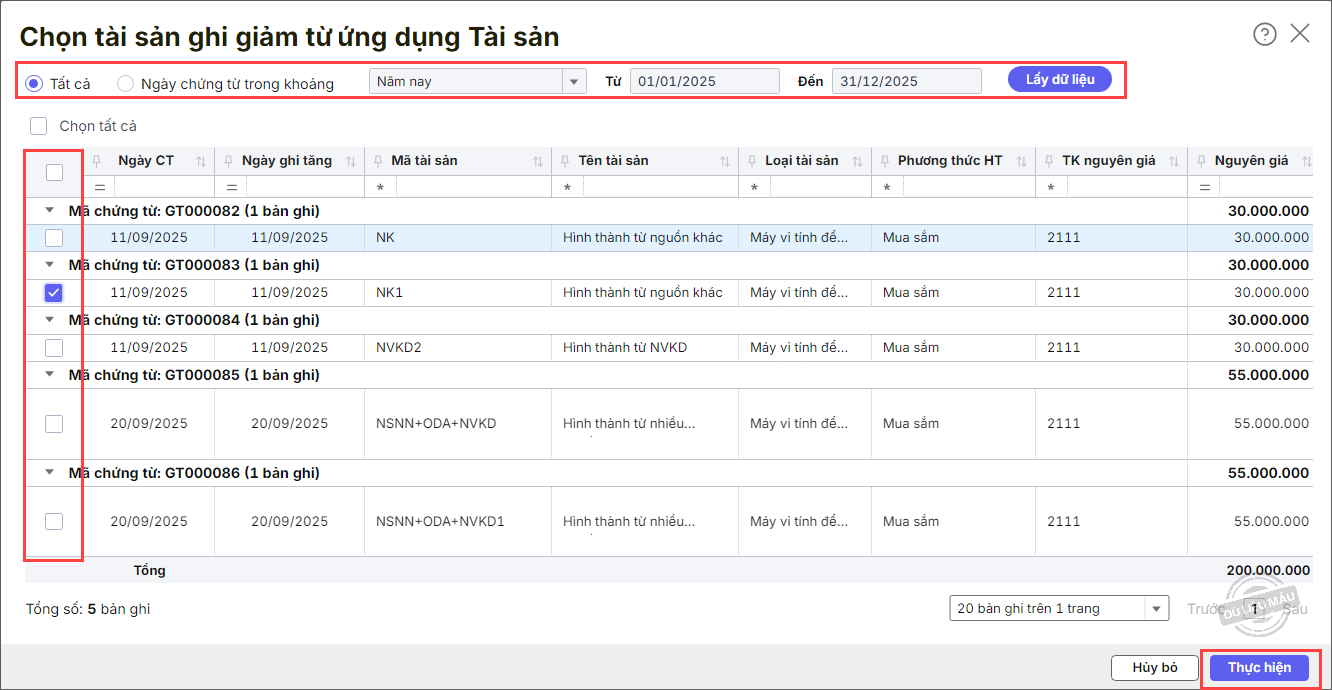Screen dimensions: 1332x690
Task: Click the pin icon in Ngày CT column
Action: pyautogui.click(x=97, y=161)
